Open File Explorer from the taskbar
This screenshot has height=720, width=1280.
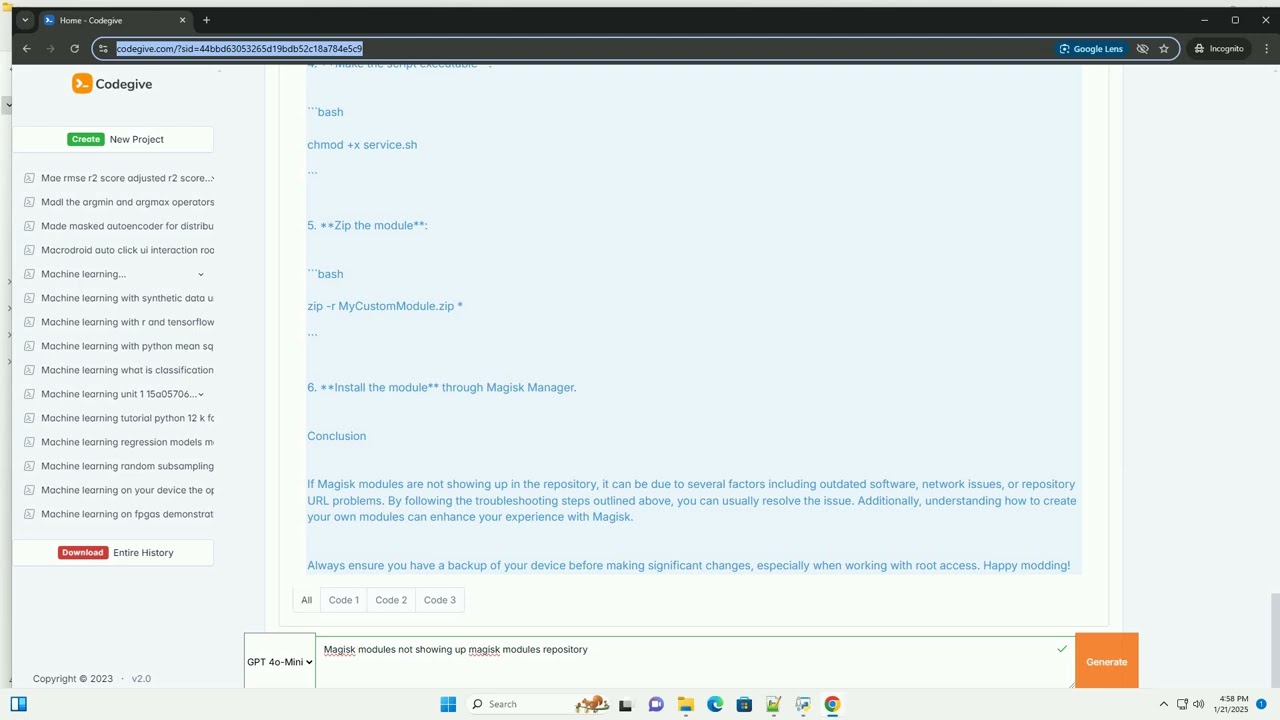pyautogui.click(x=685, y=704)
